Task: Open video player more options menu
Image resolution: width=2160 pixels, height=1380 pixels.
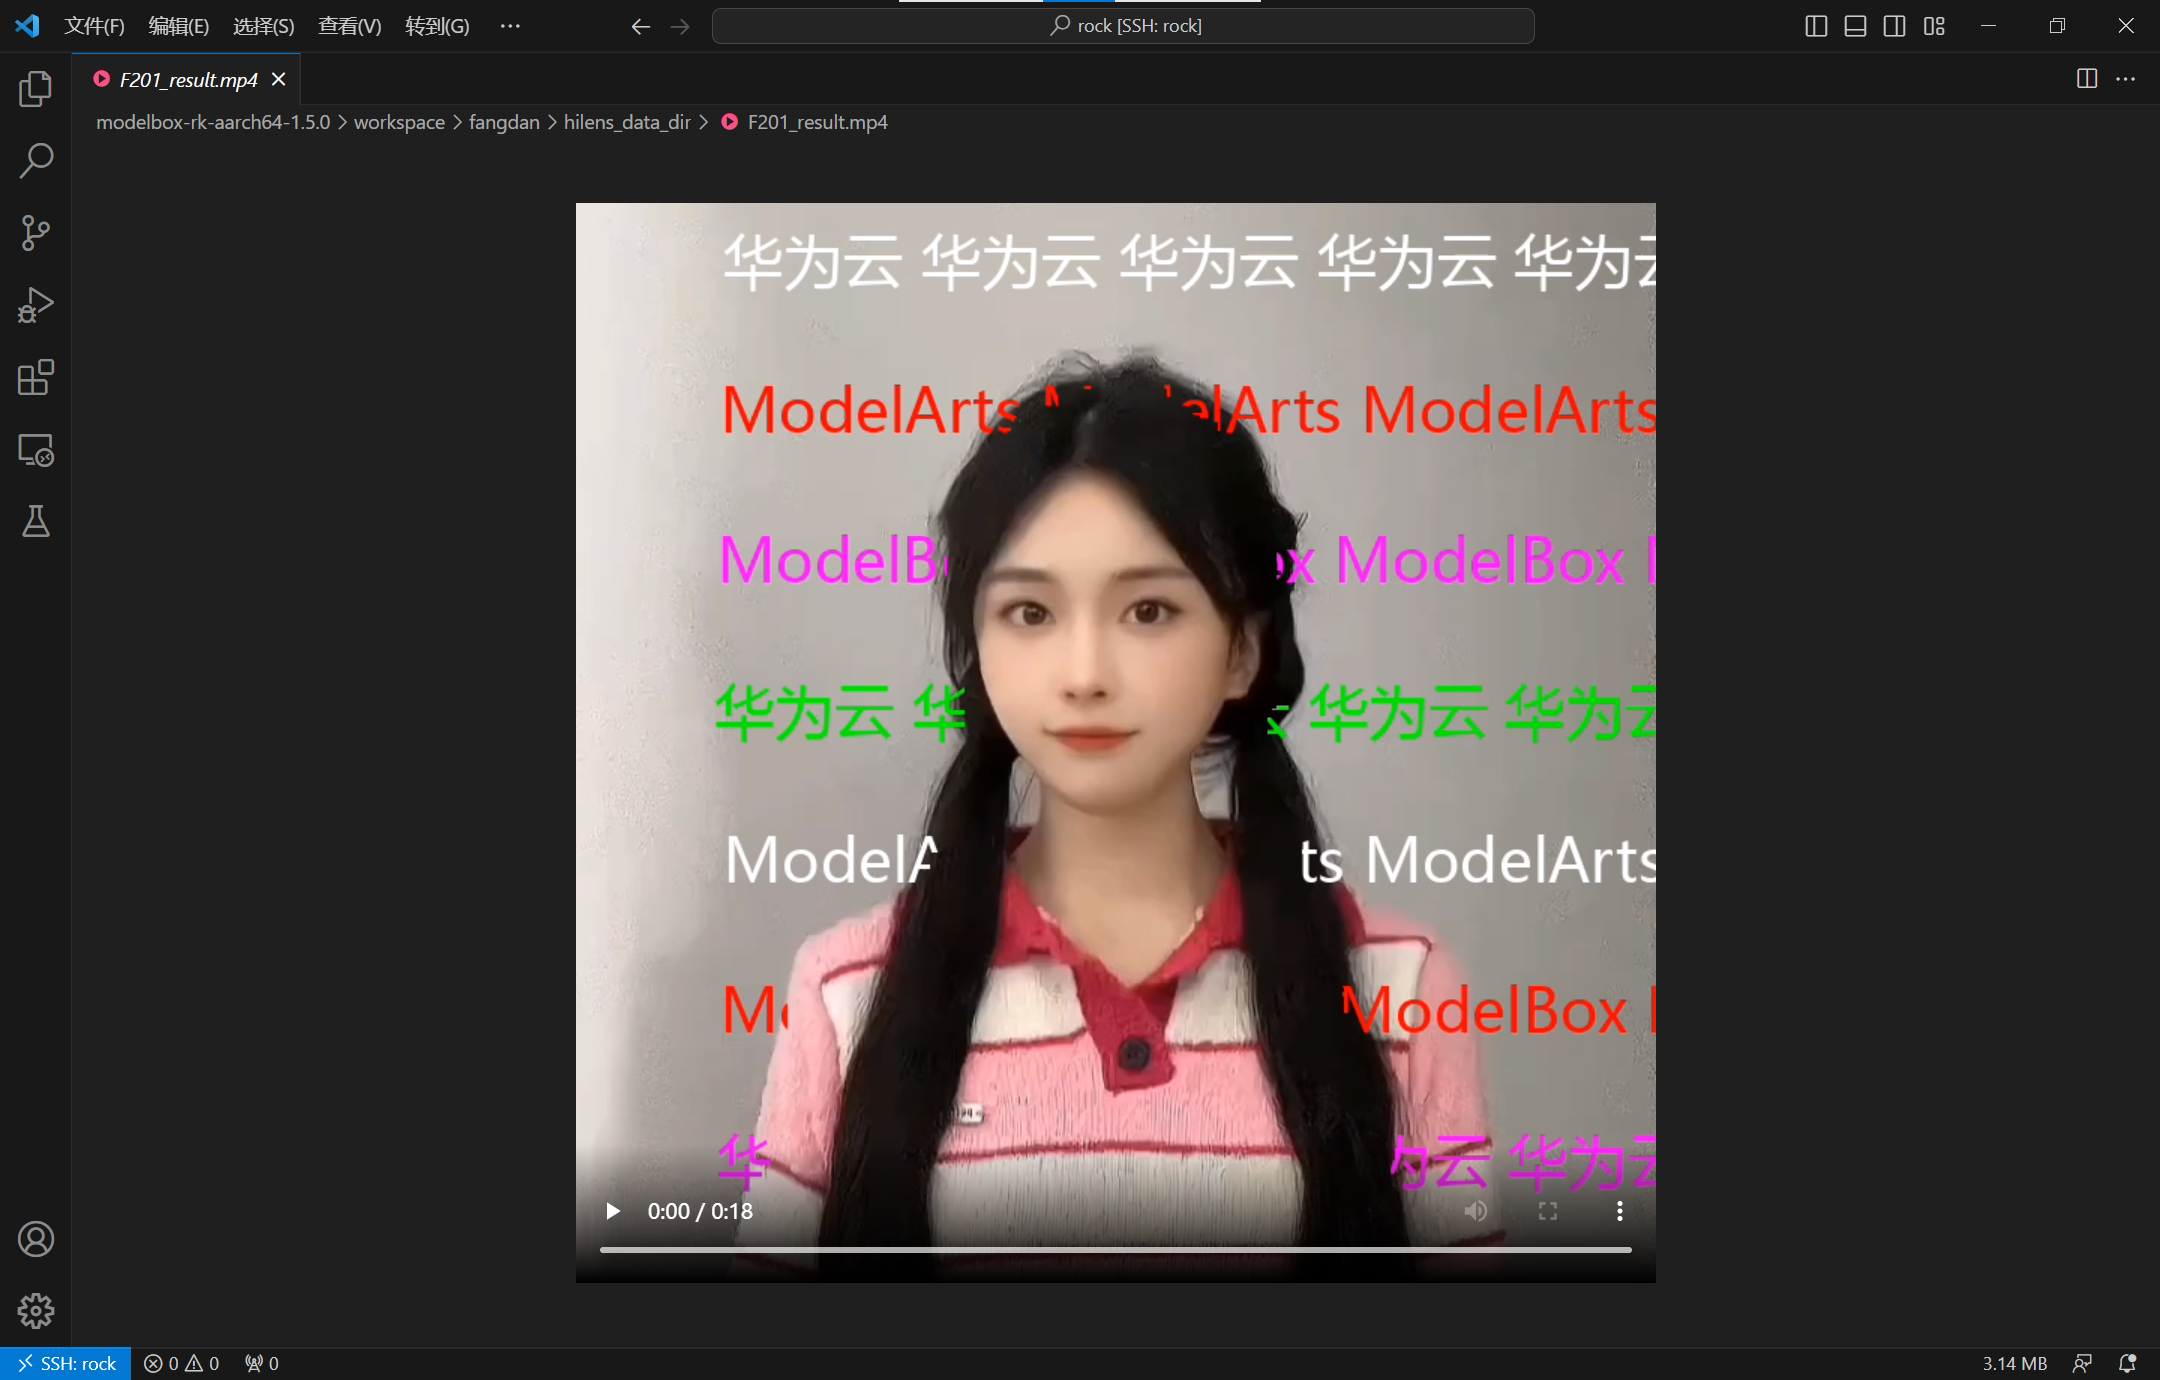Action: pyautogui.click(x=1619, y=1211)
